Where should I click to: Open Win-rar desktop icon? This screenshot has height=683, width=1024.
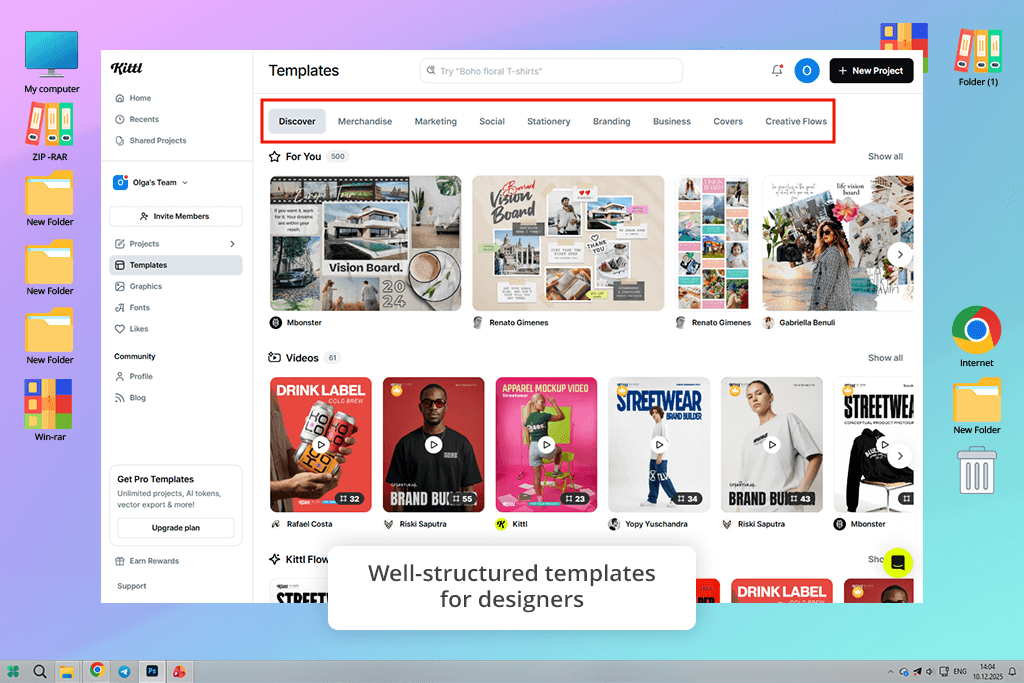[x=50, y=410]
